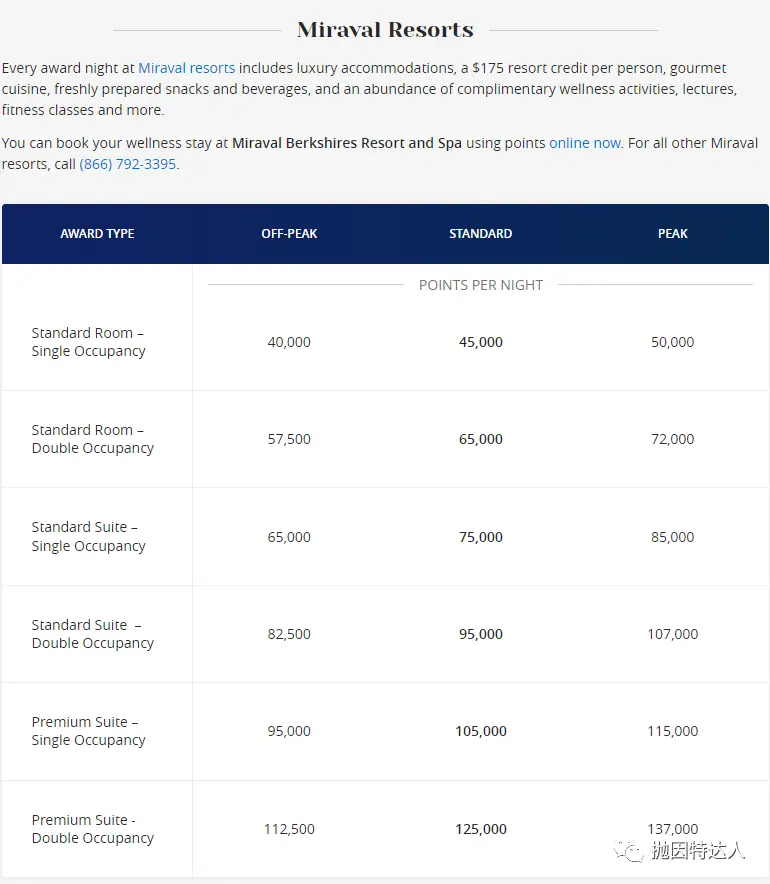Click the 50,000 peak value
The image size is (770, 884).
tap(672, 342)
